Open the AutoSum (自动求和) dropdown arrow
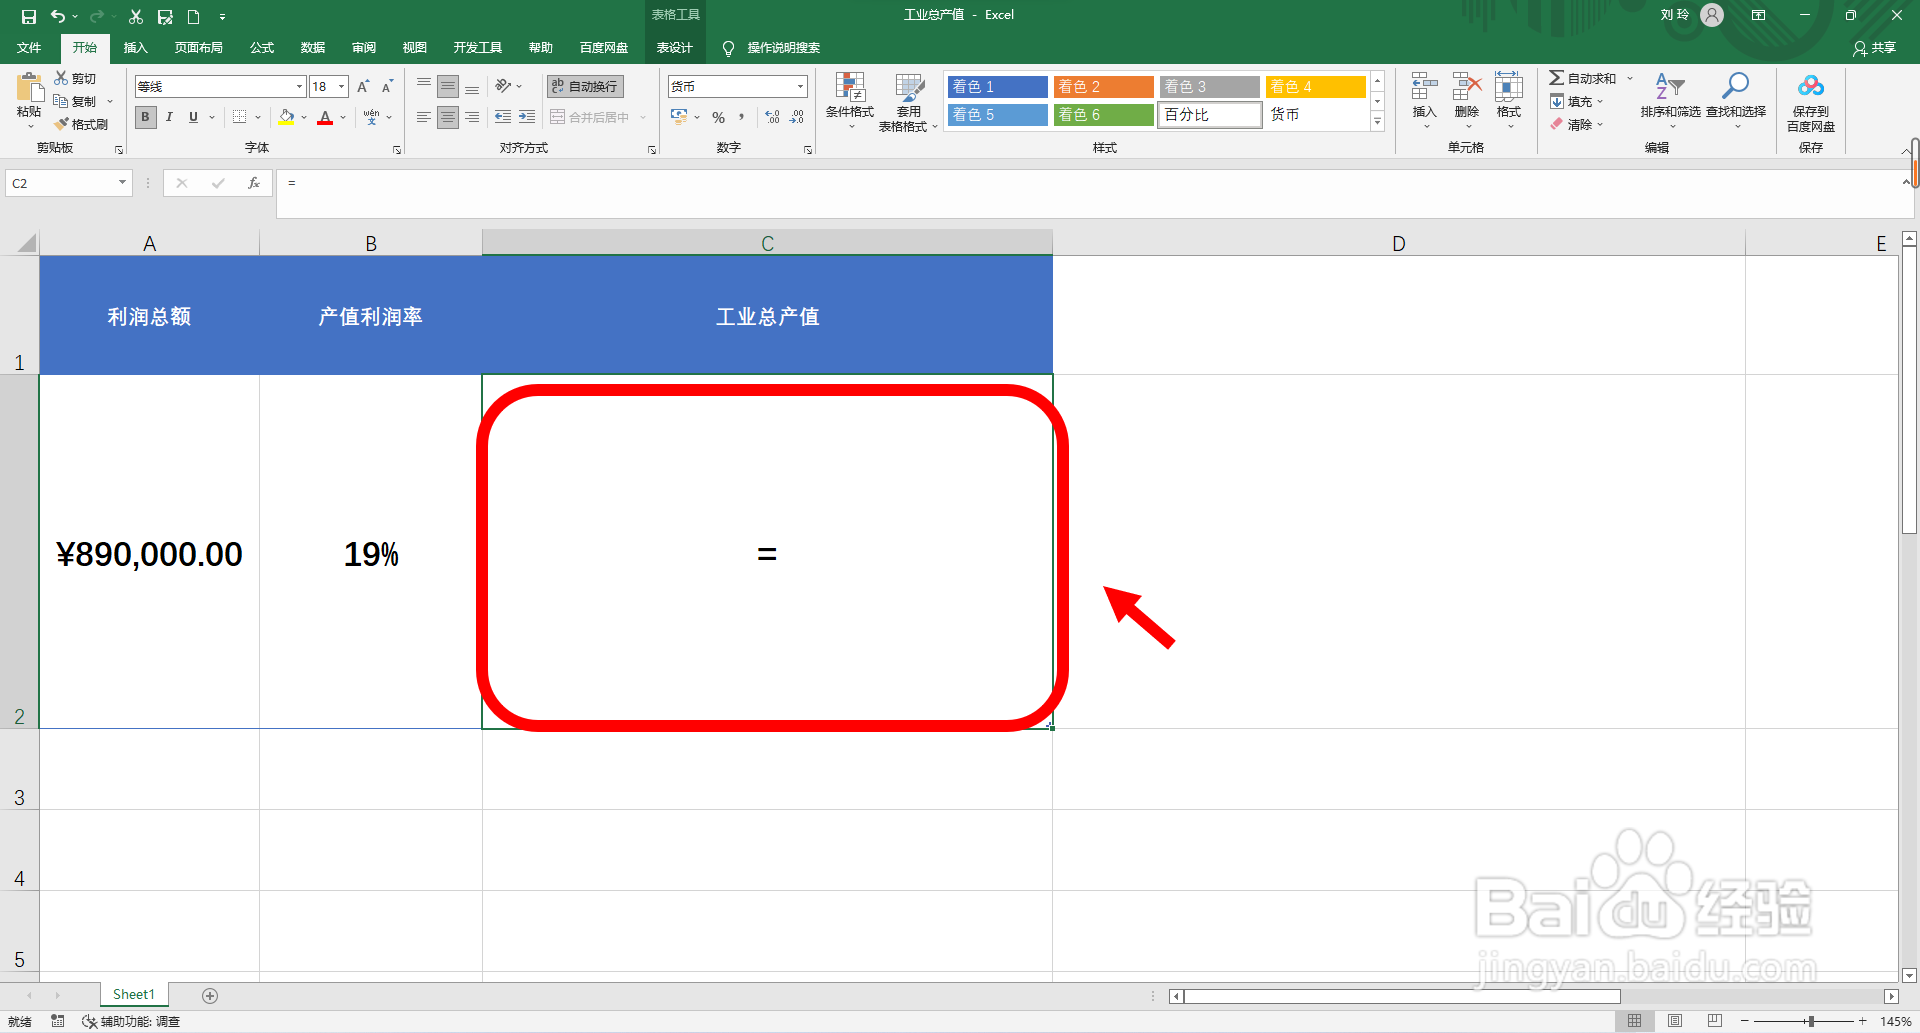 pos(1630,78)
